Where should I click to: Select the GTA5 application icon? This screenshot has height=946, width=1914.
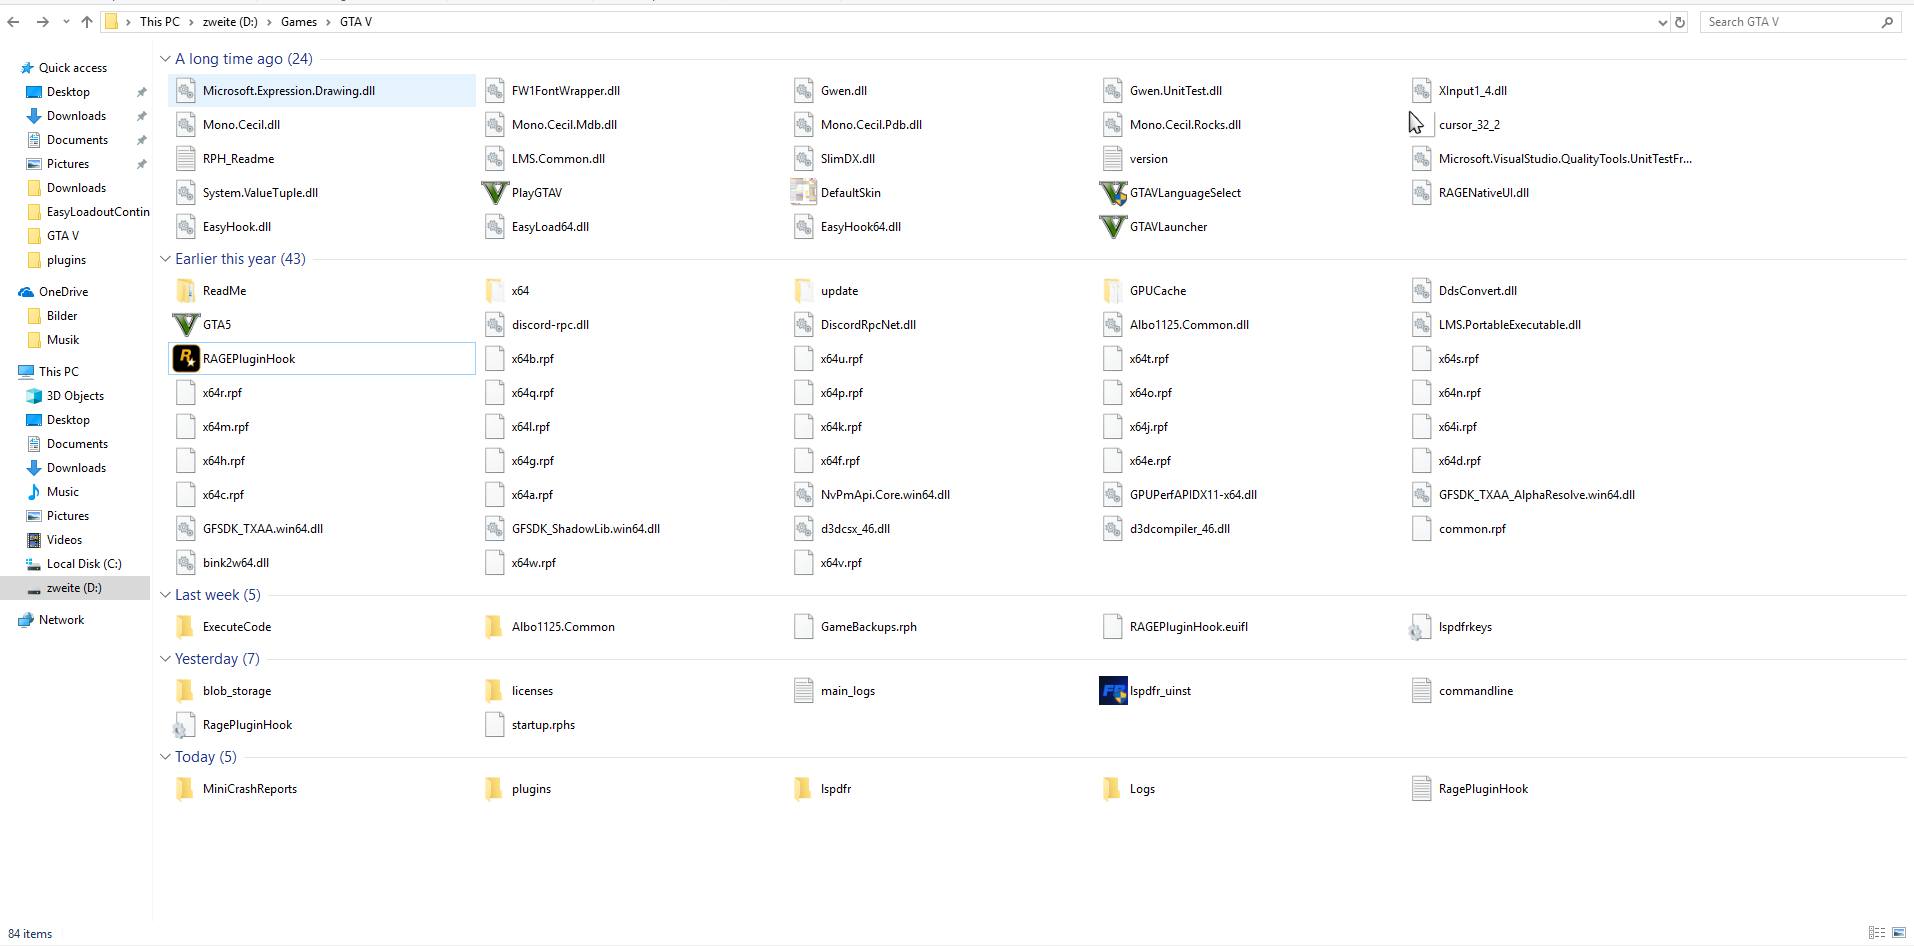(x=186, y=325)
